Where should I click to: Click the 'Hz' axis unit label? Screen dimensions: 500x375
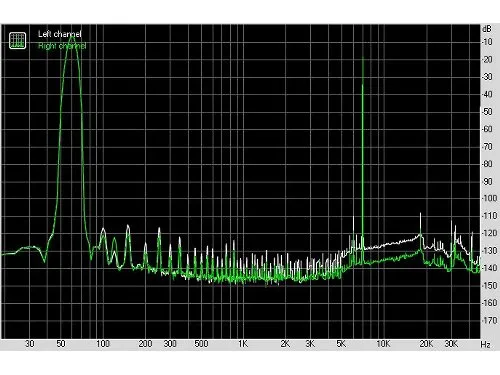click(x=485, y=344)
